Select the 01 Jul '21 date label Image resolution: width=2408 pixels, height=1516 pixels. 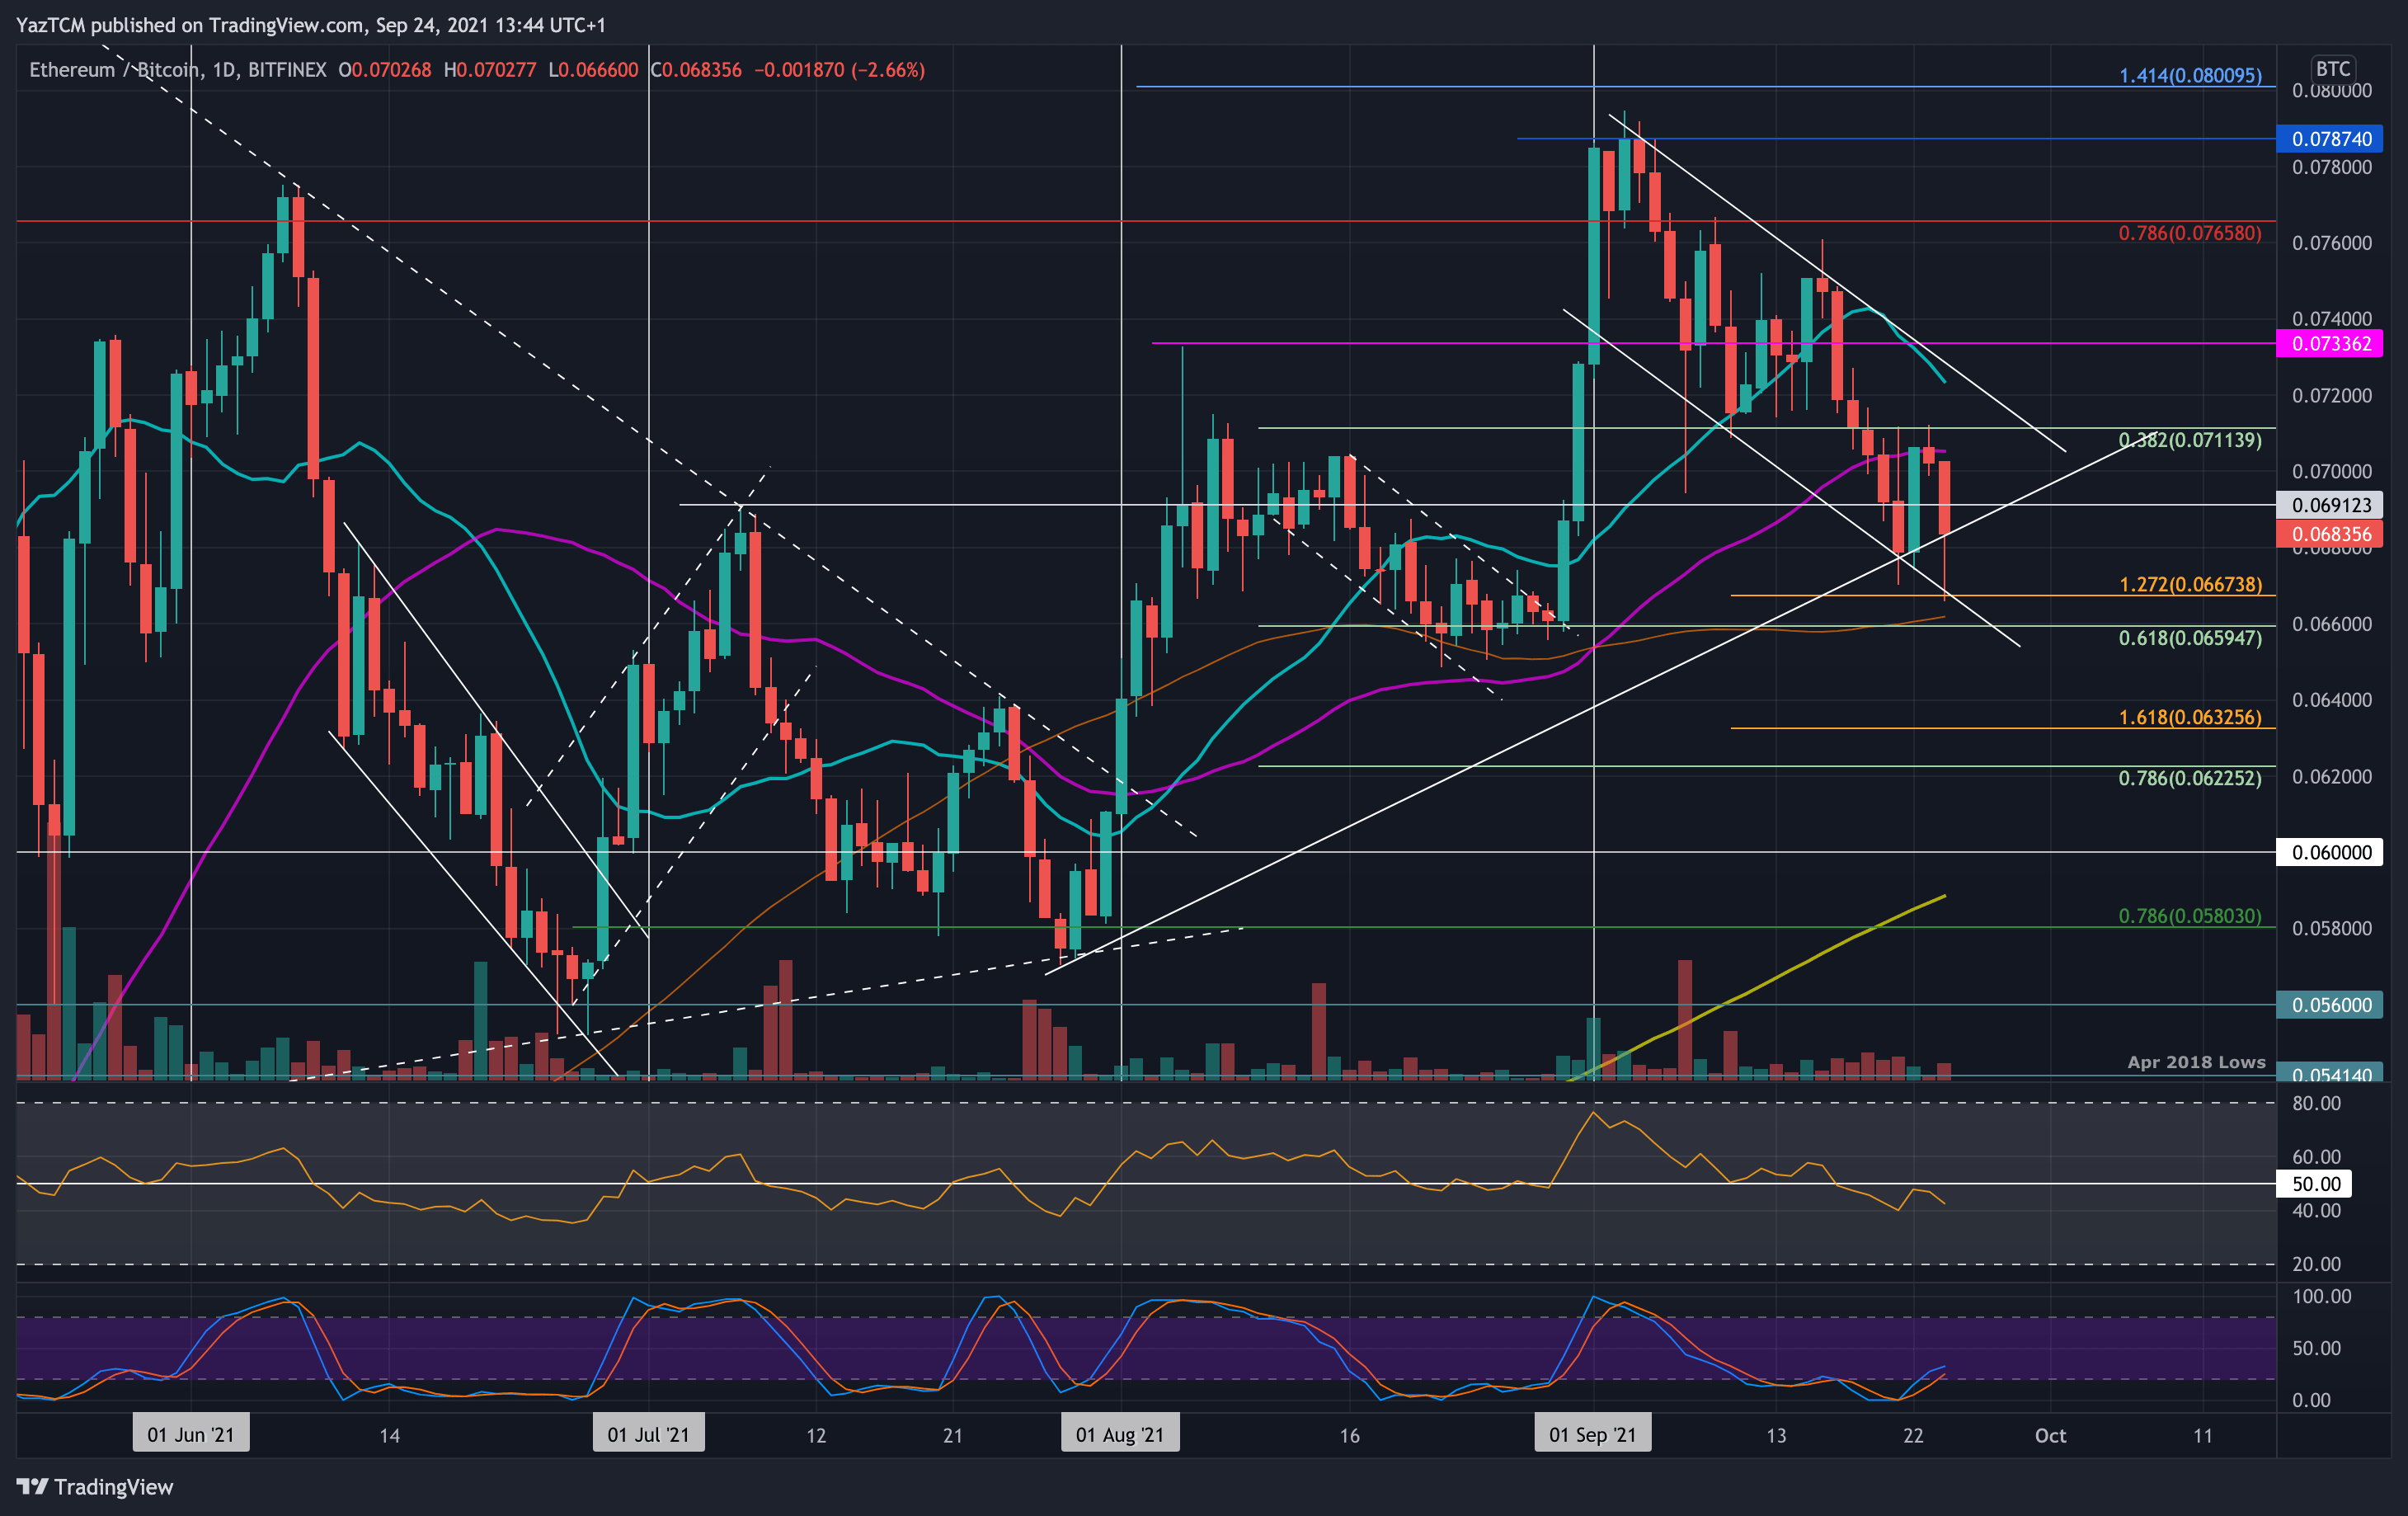[649, 1433]
